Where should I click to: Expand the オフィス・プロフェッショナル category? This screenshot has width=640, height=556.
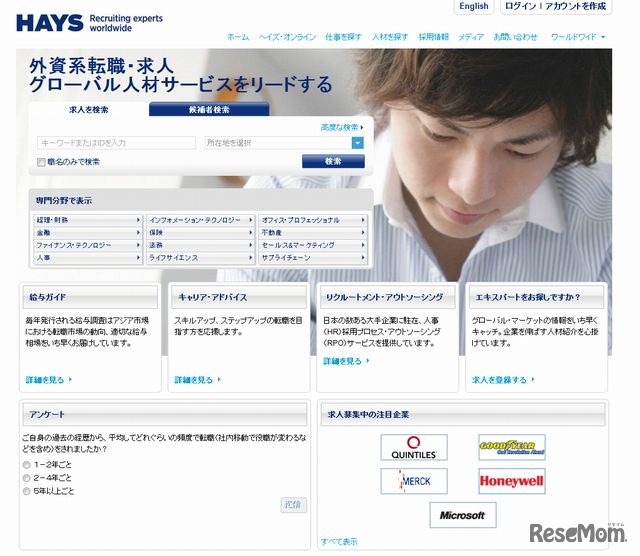coord(313,220)
